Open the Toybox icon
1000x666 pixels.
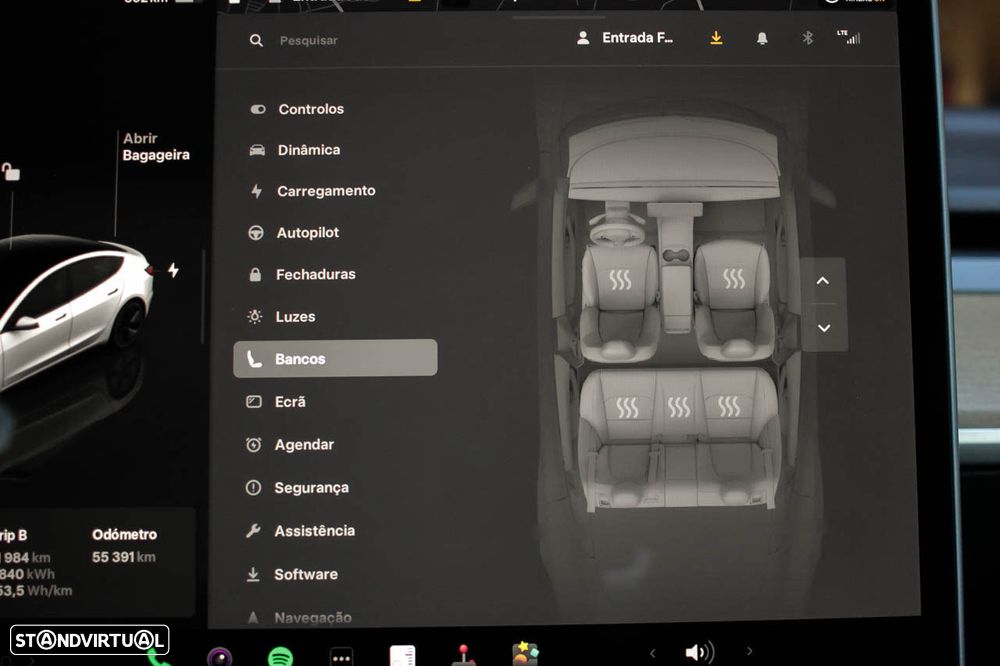[x=525, y=655]
